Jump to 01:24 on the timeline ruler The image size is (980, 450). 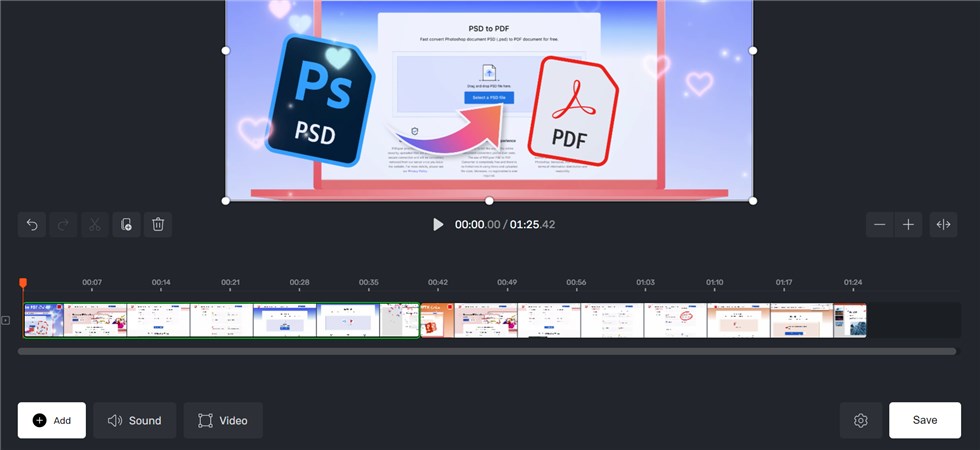point(853,282)
